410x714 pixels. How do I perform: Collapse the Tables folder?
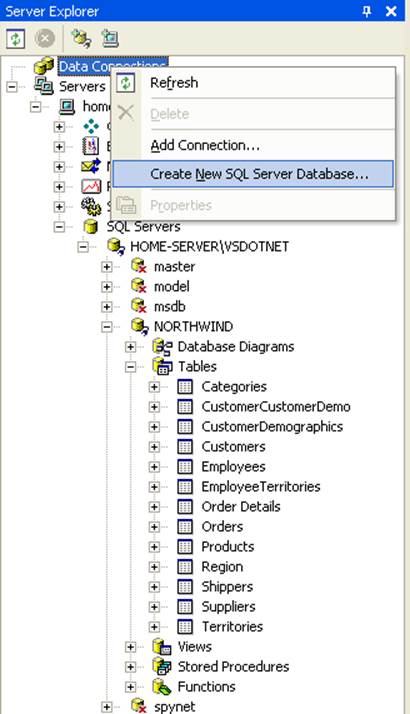(x=130, y=367)
